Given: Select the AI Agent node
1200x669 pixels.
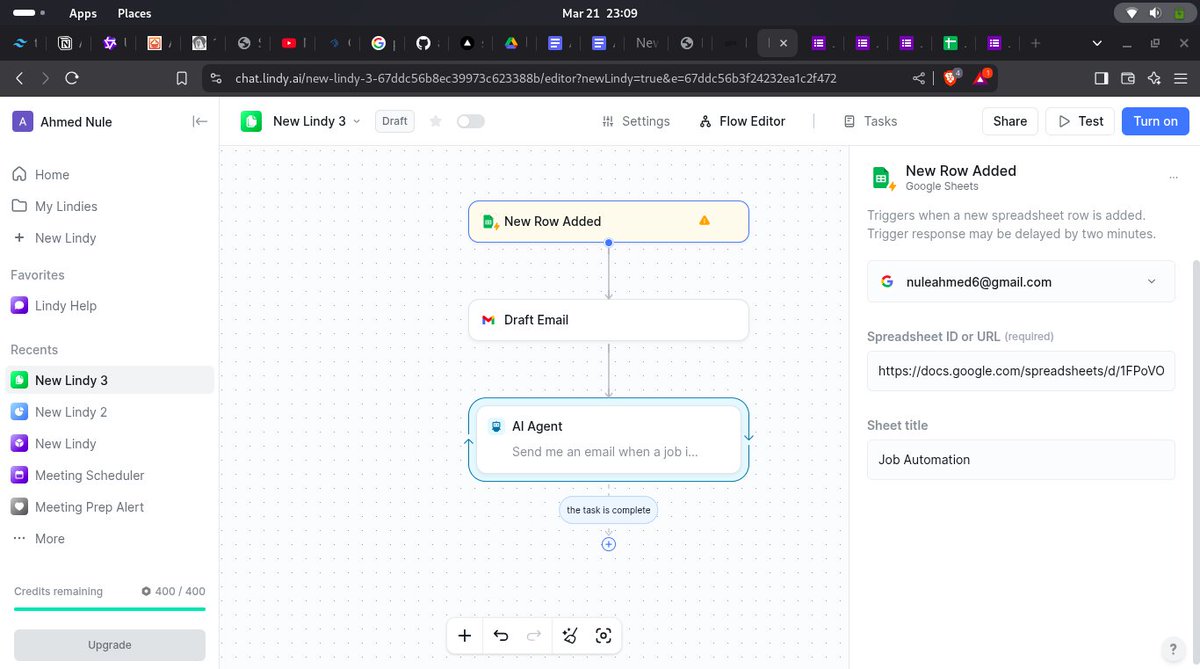Looking at the screenshot, I should (x=608, y=439).
